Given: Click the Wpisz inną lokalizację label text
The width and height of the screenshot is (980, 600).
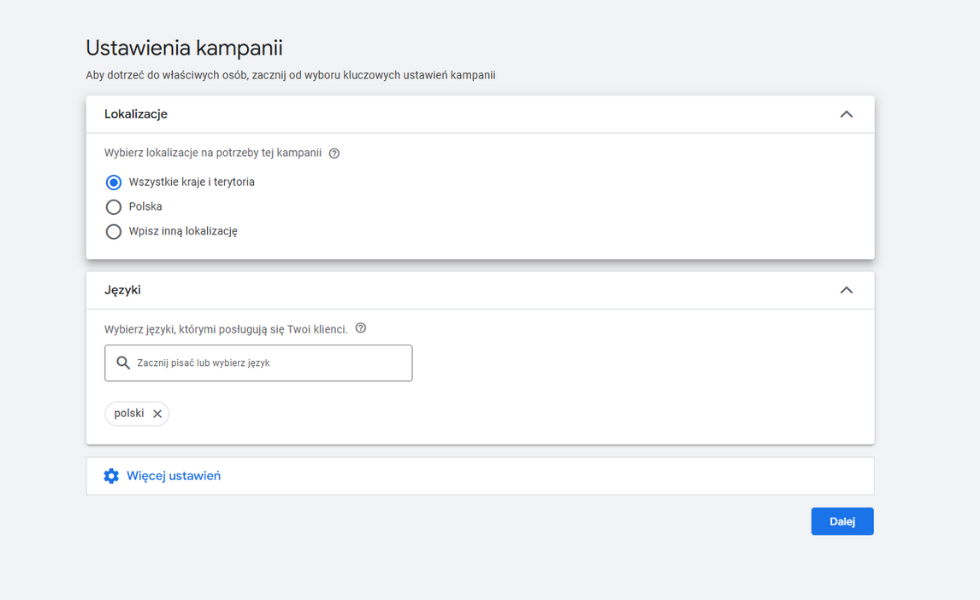Looking at the screenshot, I should 183,232.
